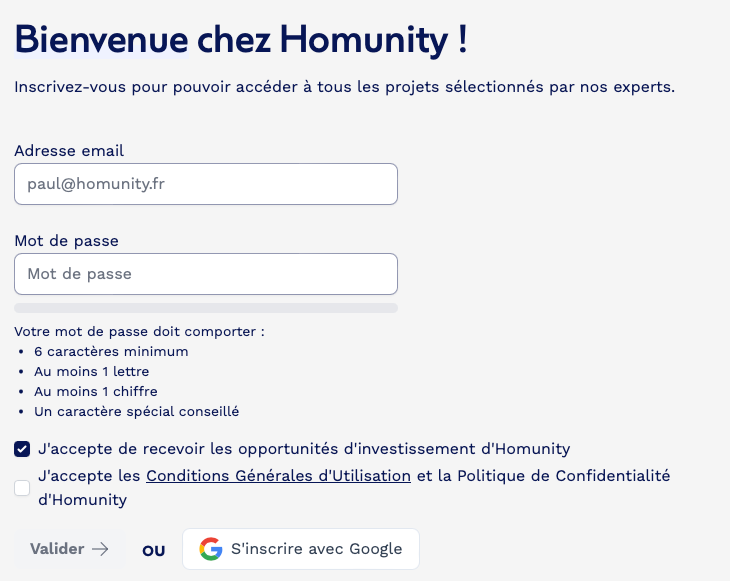Screen dimensions: 730x581
Task: Select the Bienvenue chez Homunity heading
Action: [x=241, y=40]
